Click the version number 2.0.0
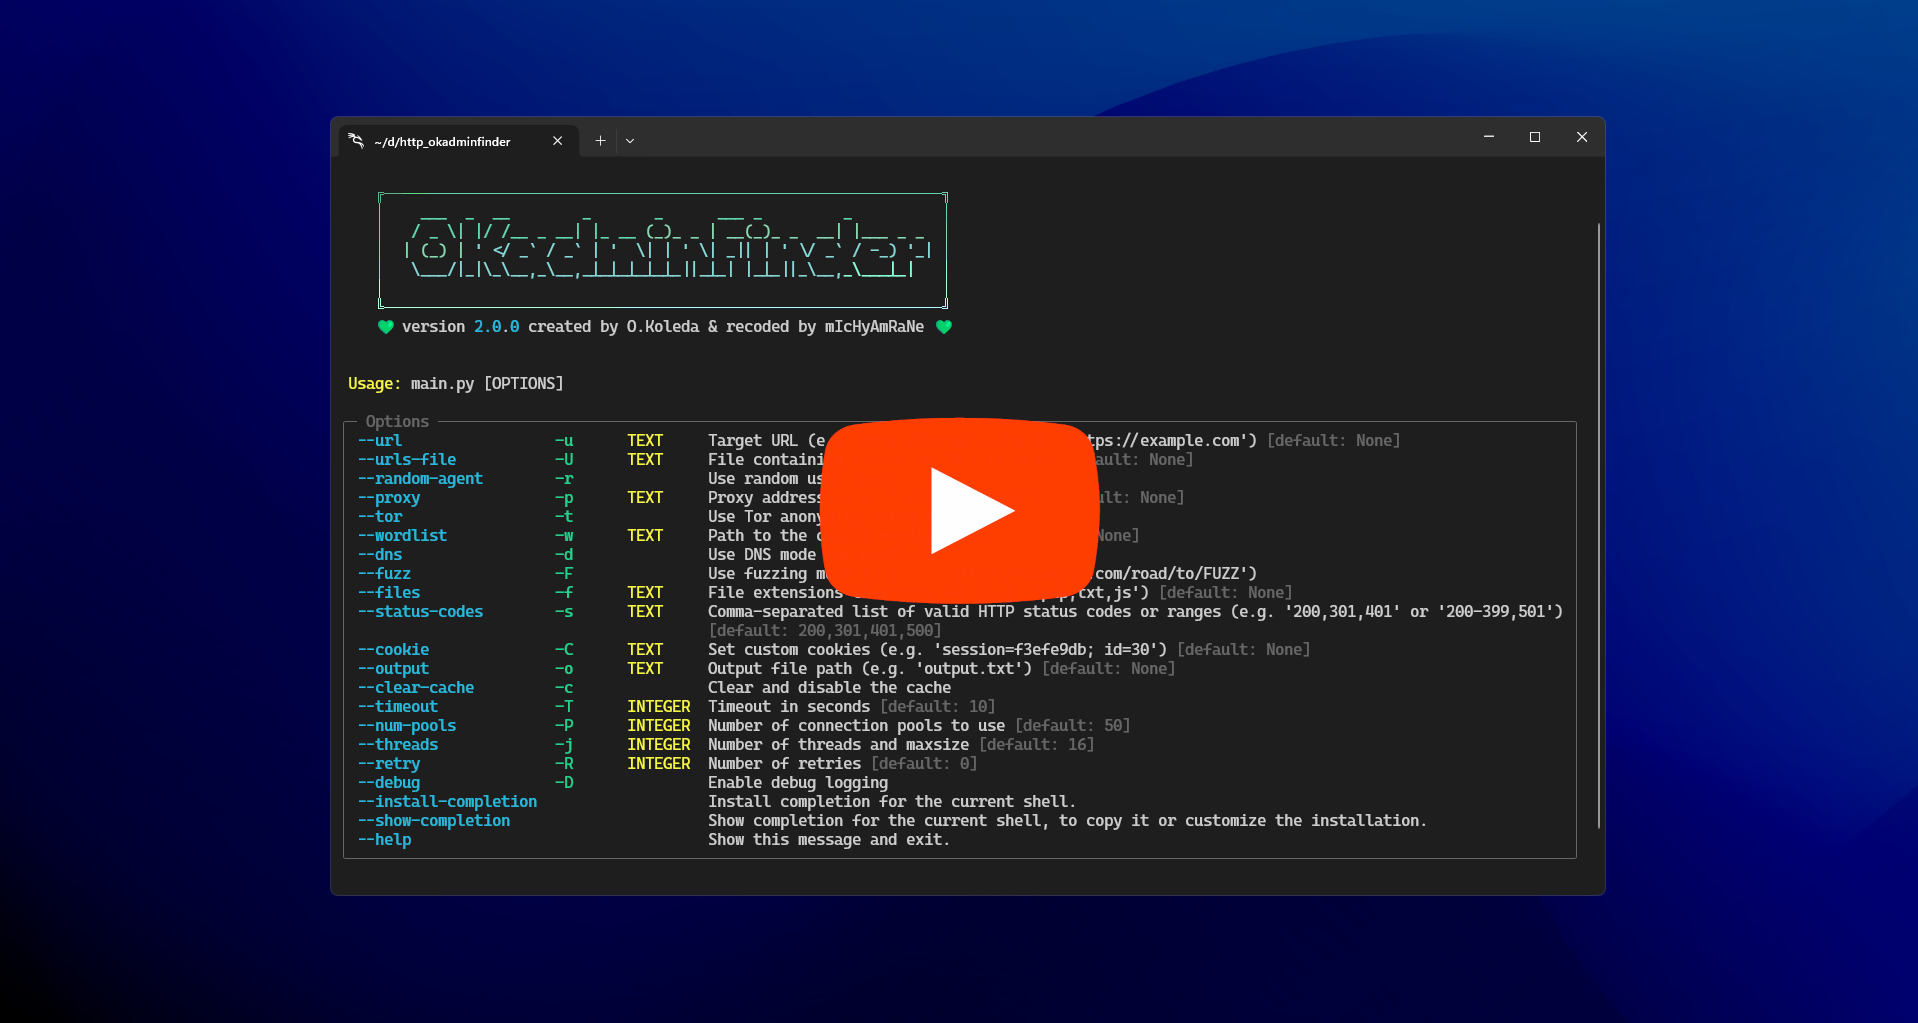This screenshot has width=1918, height=1023. (496, 327)
